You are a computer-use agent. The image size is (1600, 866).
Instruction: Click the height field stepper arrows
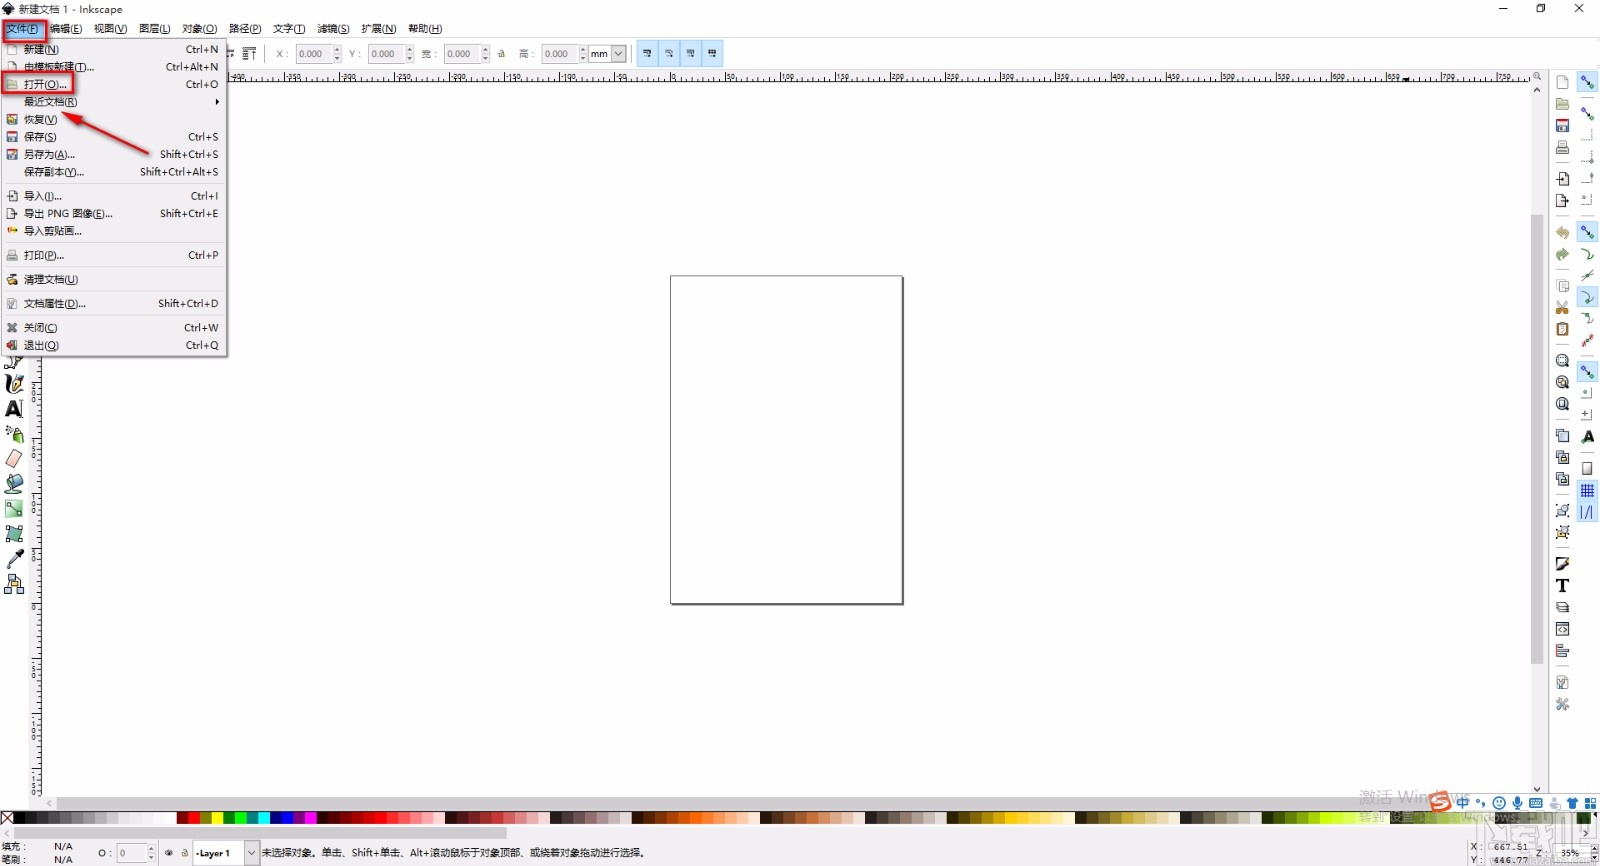(x=583, y=54)
